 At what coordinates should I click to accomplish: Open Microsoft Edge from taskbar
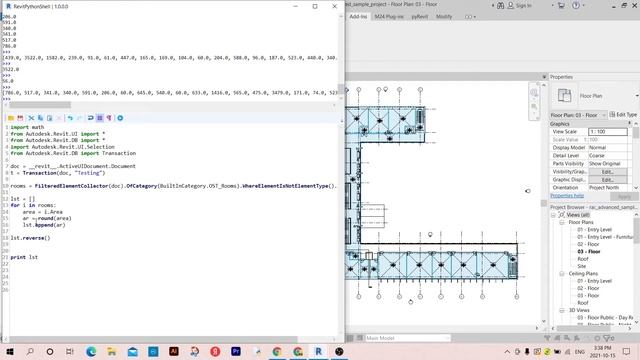(91, 352)
